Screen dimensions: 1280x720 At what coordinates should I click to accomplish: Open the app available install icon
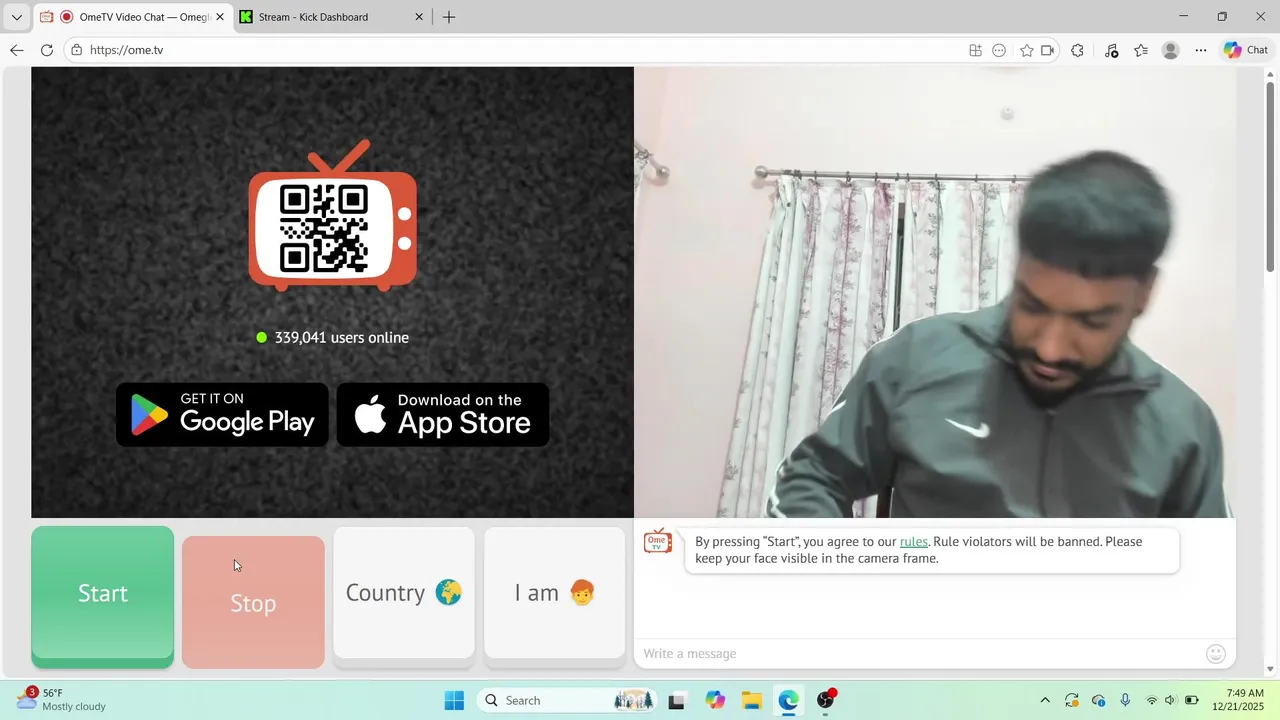[975, 50]
